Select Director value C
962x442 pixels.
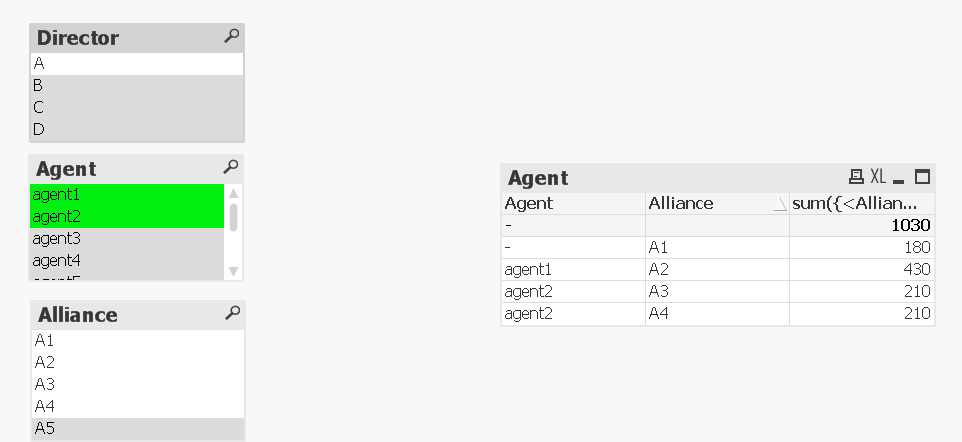click(136, 107)
